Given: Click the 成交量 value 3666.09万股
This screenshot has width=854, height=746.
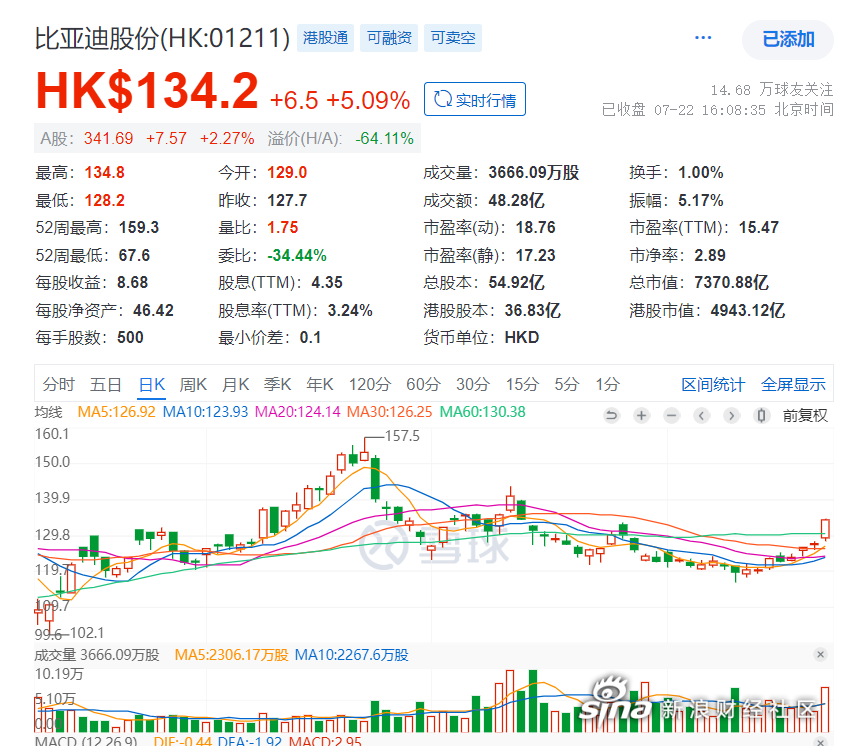Looking at the screenshot, I should coord(534,173).
